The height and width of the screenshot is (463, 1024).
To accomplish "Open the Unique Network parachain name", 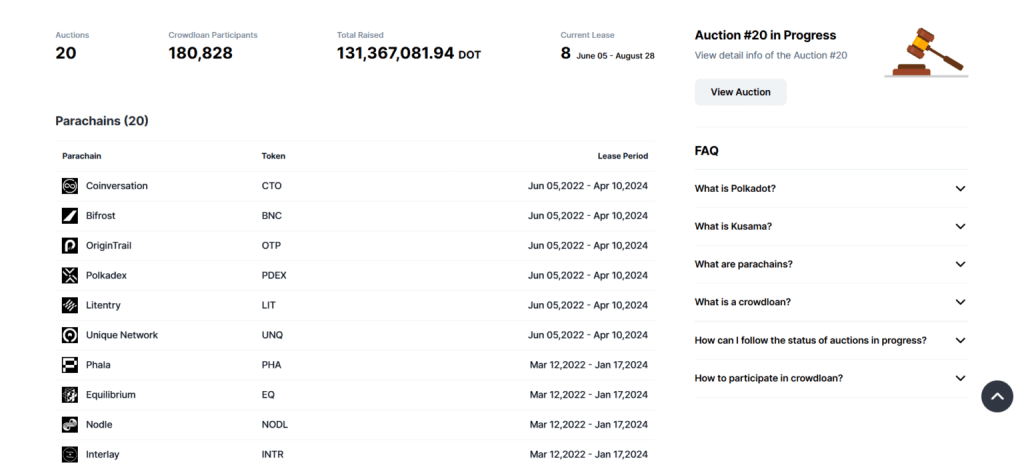I will coord(122,335).
